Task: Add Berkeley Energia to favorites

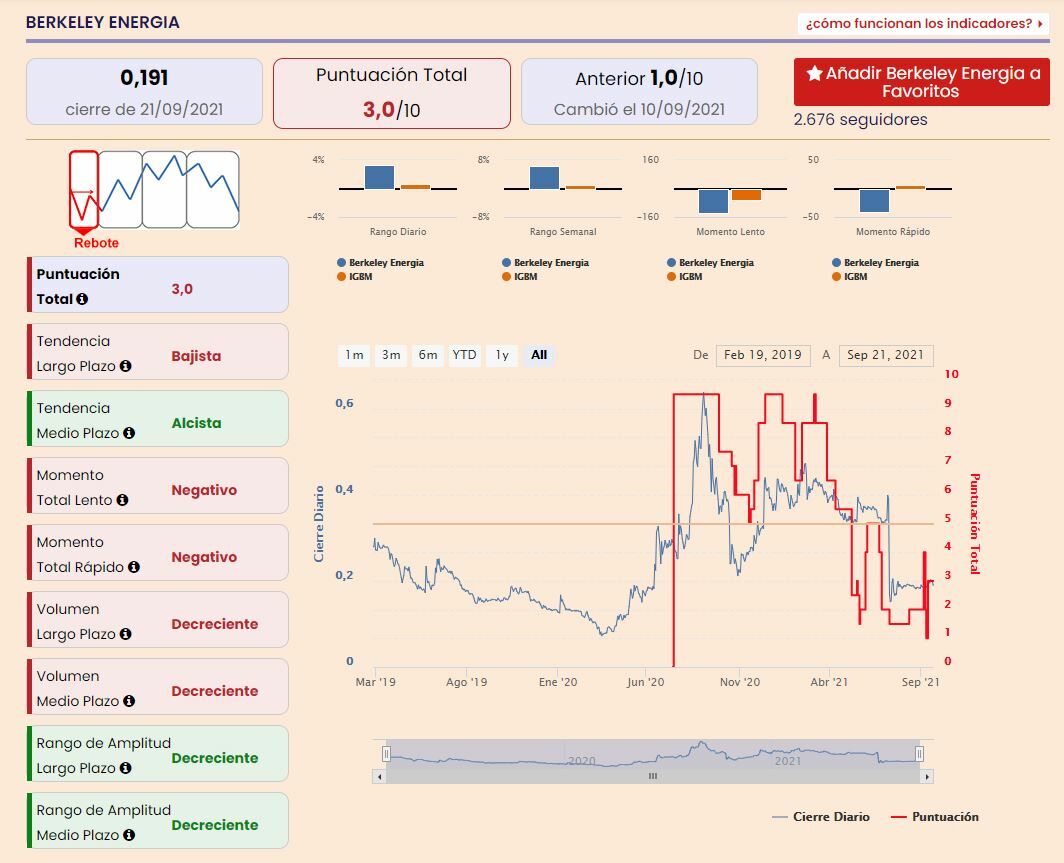Action: [x=922, y=82]
